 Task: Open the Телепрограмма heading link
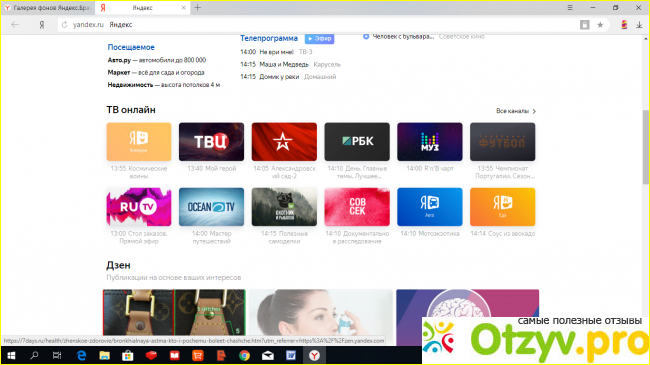(269, 38)
